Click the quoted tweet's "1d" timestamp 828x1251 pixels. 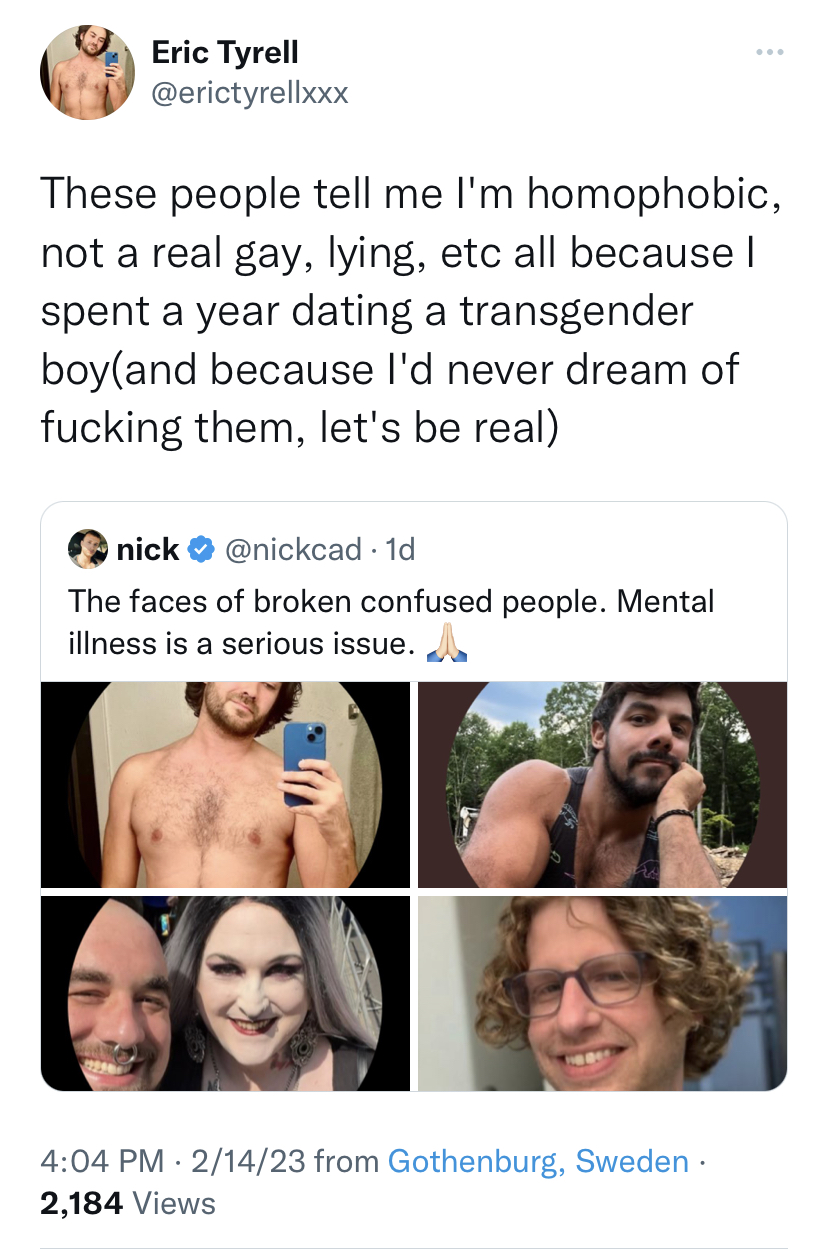[400, 549]
